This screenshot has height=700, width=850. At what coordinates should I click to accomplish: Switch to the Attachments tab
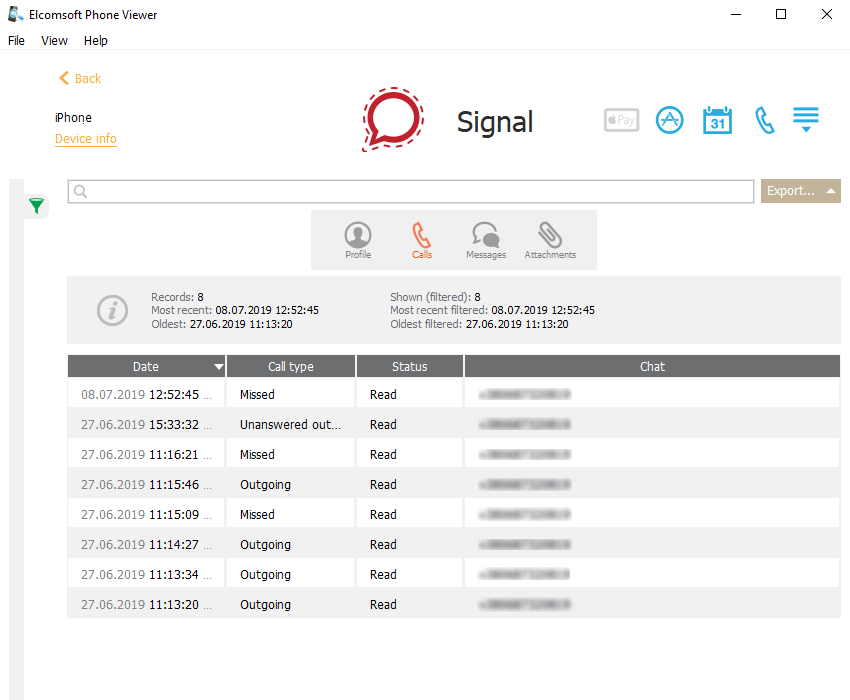(550, 240)
